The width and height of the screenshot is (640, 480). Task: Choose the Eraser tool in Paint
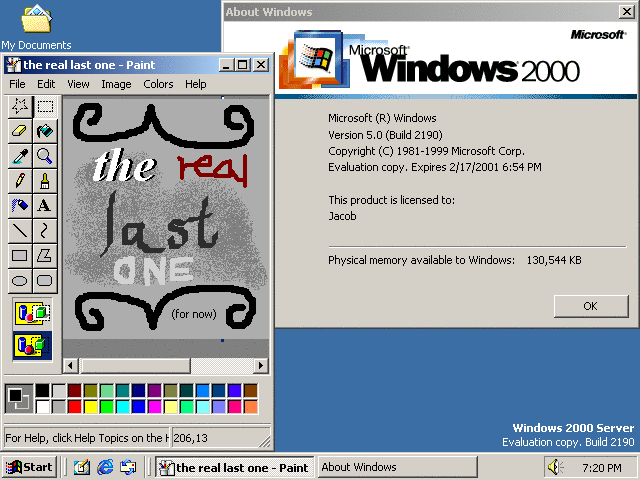[20, 131]
